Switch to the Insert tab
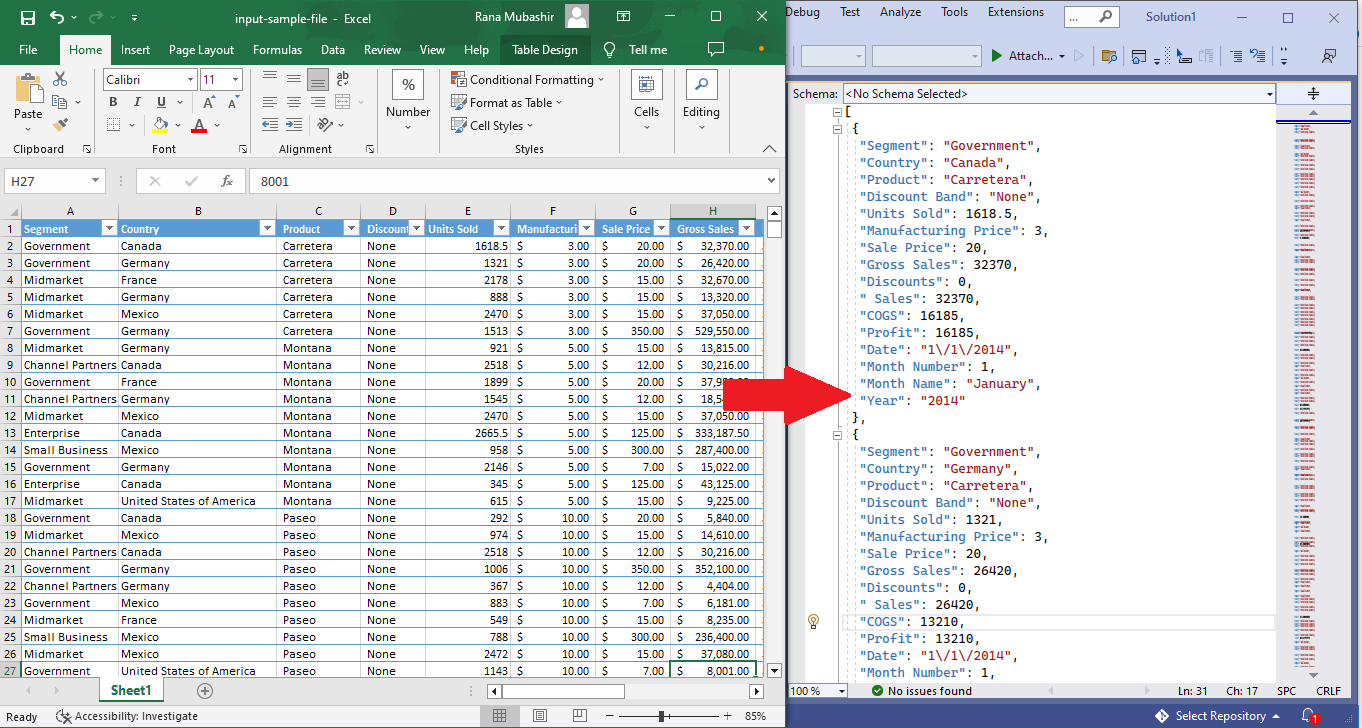This screenshot has height=728, width=1362. (135, 50)
